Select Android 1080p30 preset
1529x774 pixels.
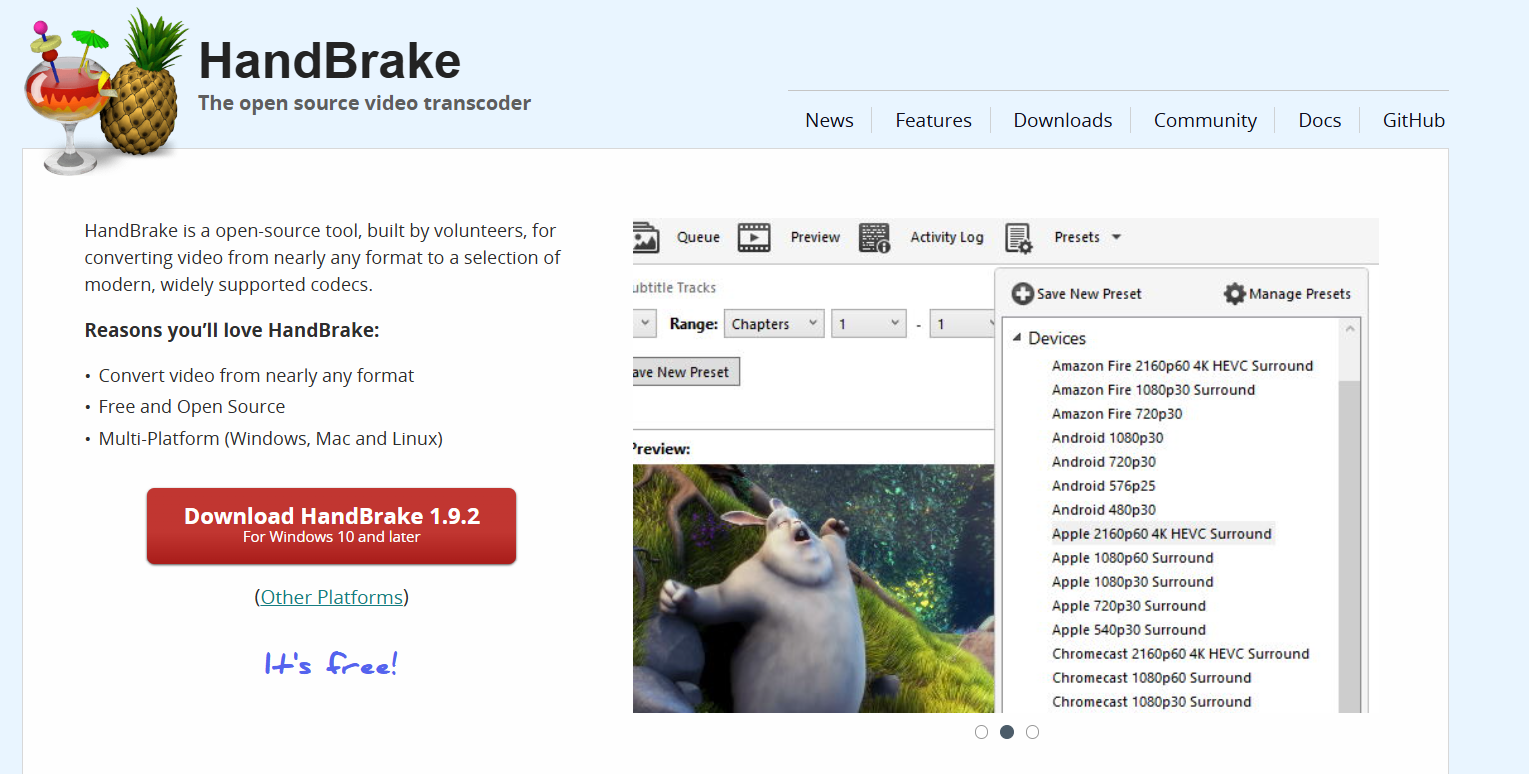tap(1107, 438)
